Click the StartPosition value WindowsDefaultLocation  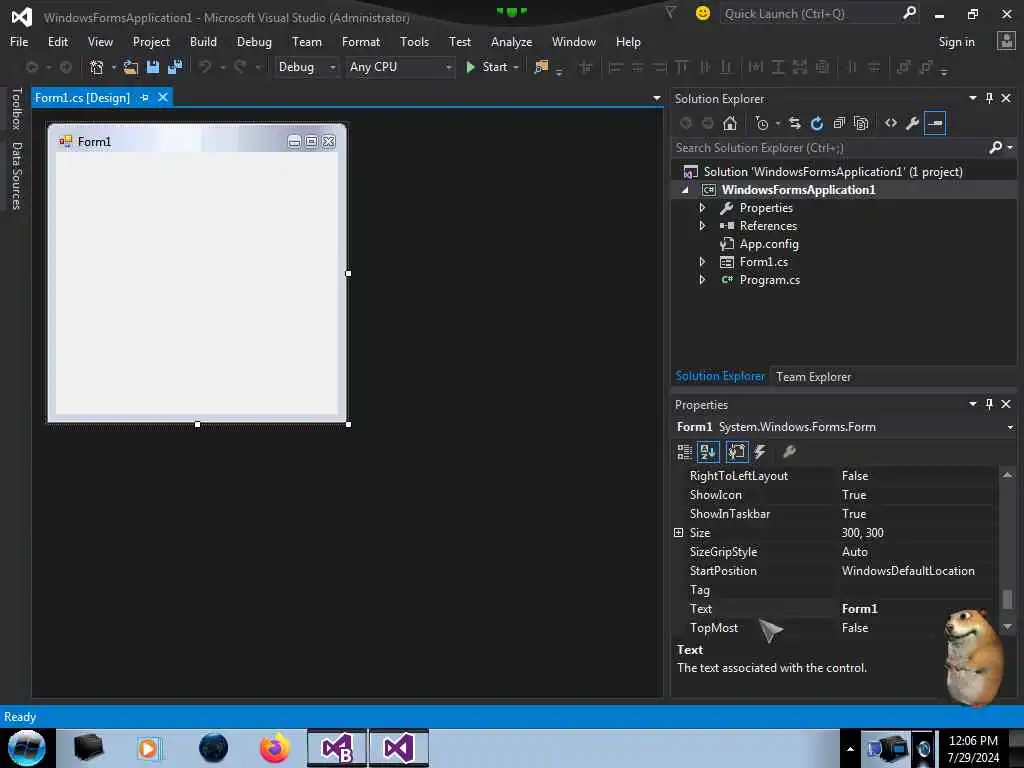[908, 571]
